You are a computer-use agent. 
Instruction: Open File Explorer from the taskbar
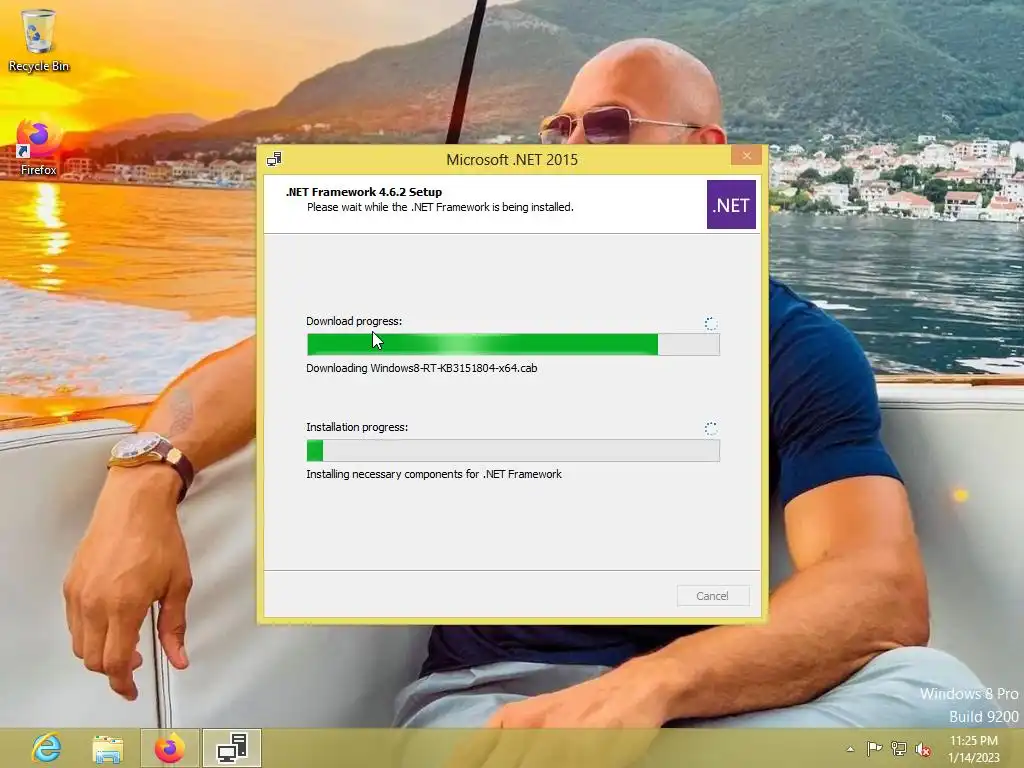108,748
